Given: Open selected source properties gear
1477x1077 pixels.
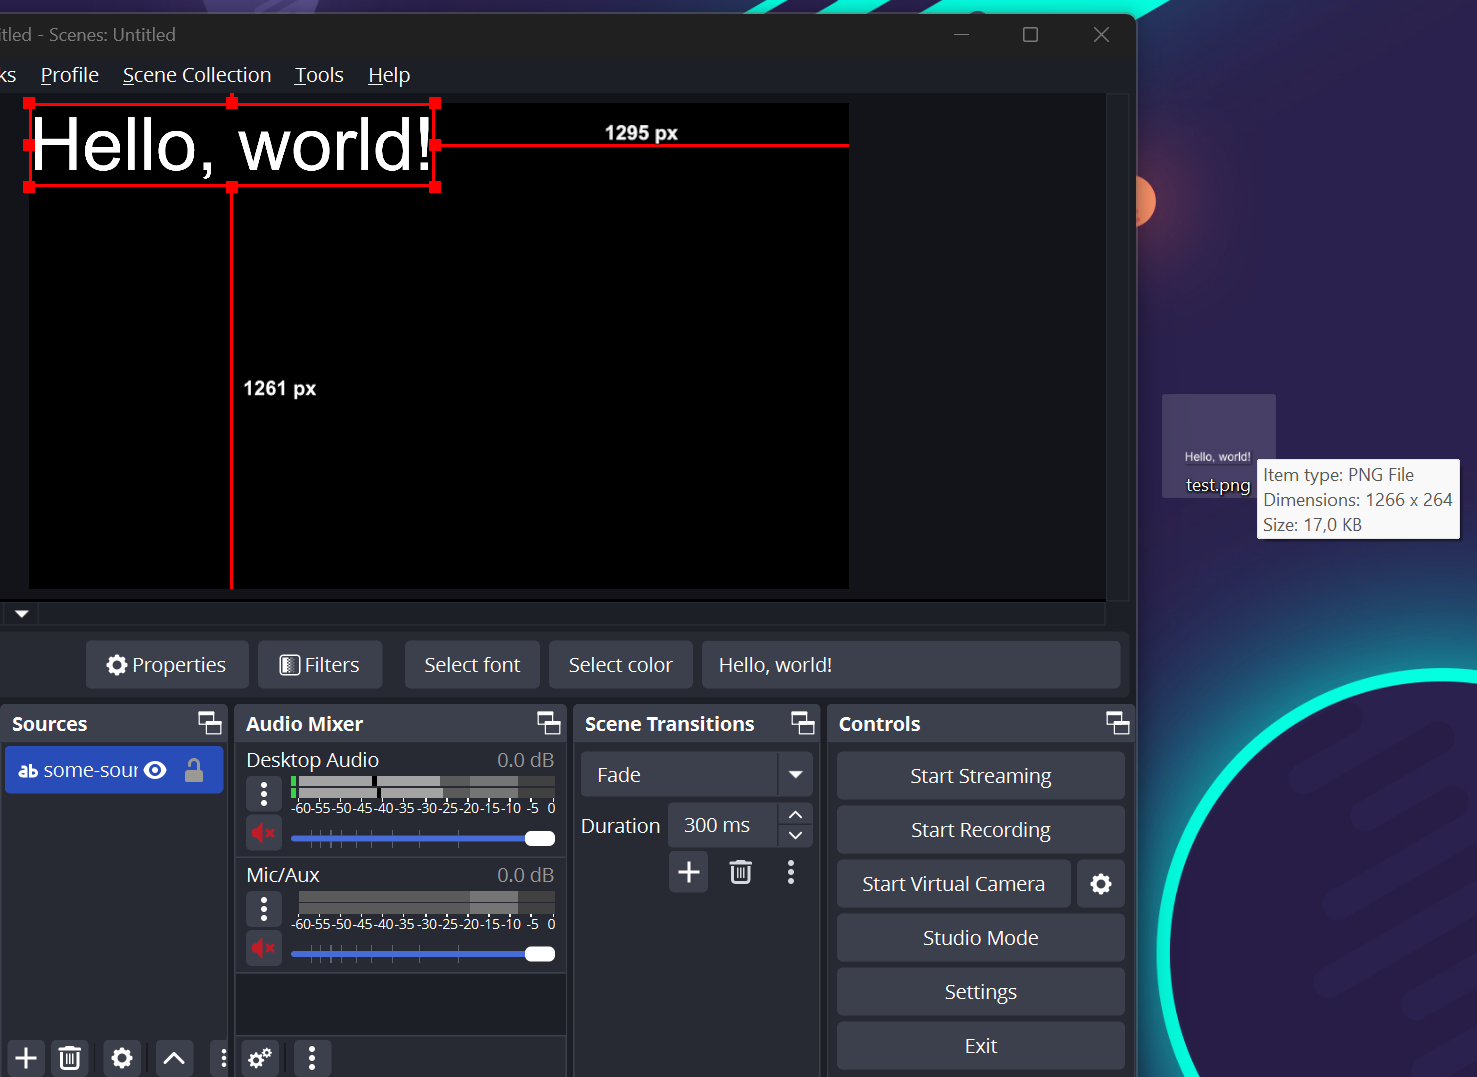Looking at the screenshot, I should 122,1058.
